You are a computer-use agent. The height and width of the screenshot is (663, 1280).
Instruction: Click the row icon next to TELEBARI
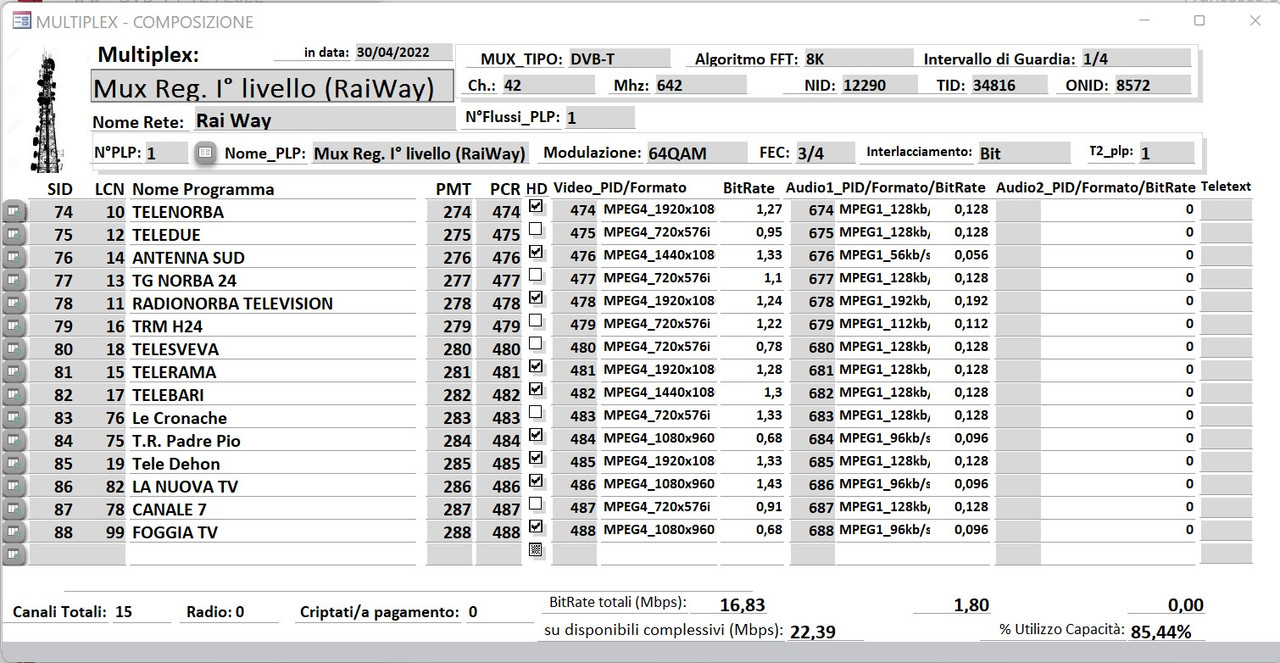tap(14, 395)
